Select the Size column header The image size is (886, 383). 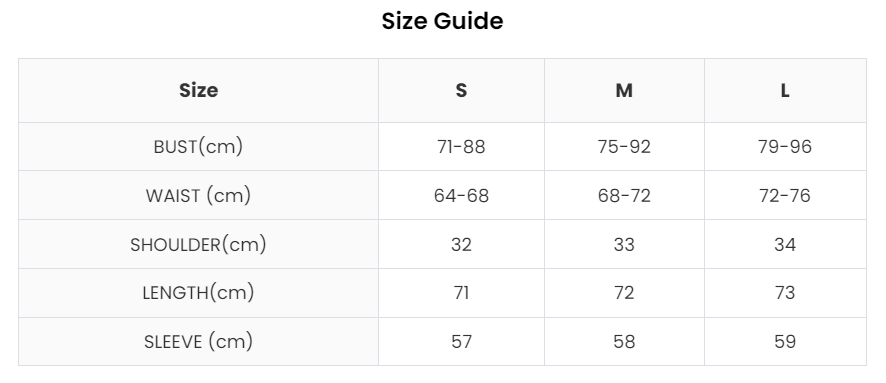tap(198, 90)
